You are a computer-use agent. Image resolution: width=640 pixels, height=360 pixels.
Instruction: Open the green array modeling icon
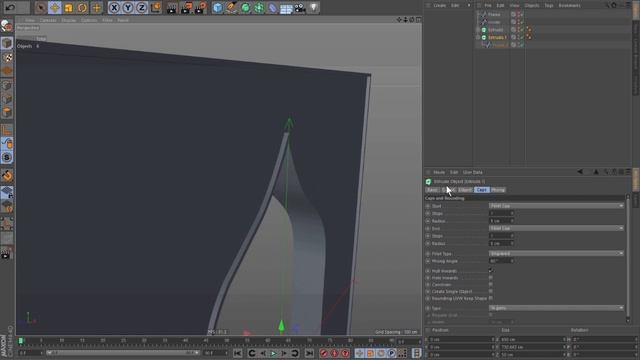(259, 7)
